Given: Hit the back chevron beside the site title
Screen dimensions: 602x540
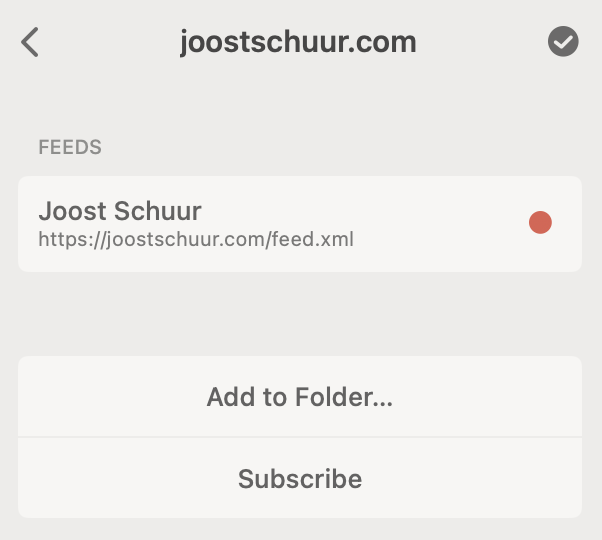Looking at the screenshot, I should [30, 42].
